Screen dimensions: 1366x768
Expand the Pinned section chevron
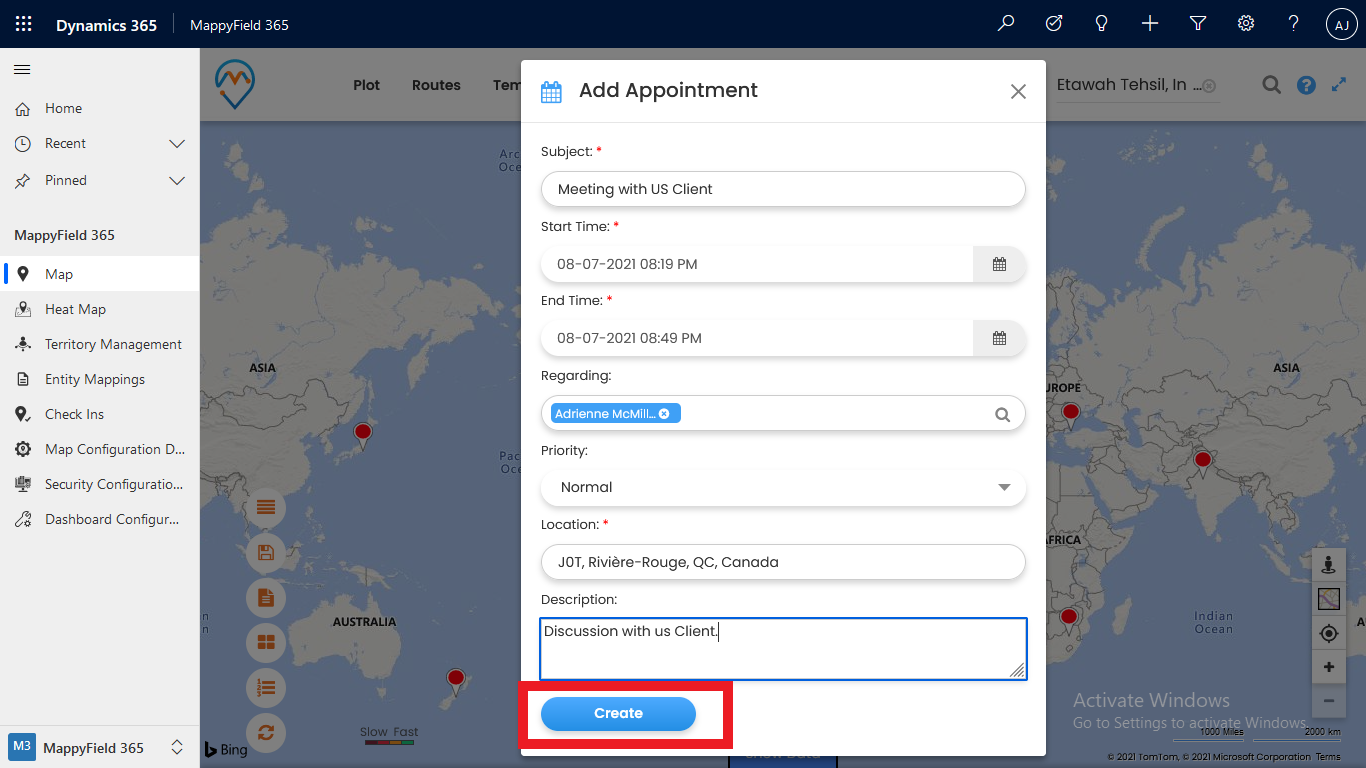(x=177, y=181)
